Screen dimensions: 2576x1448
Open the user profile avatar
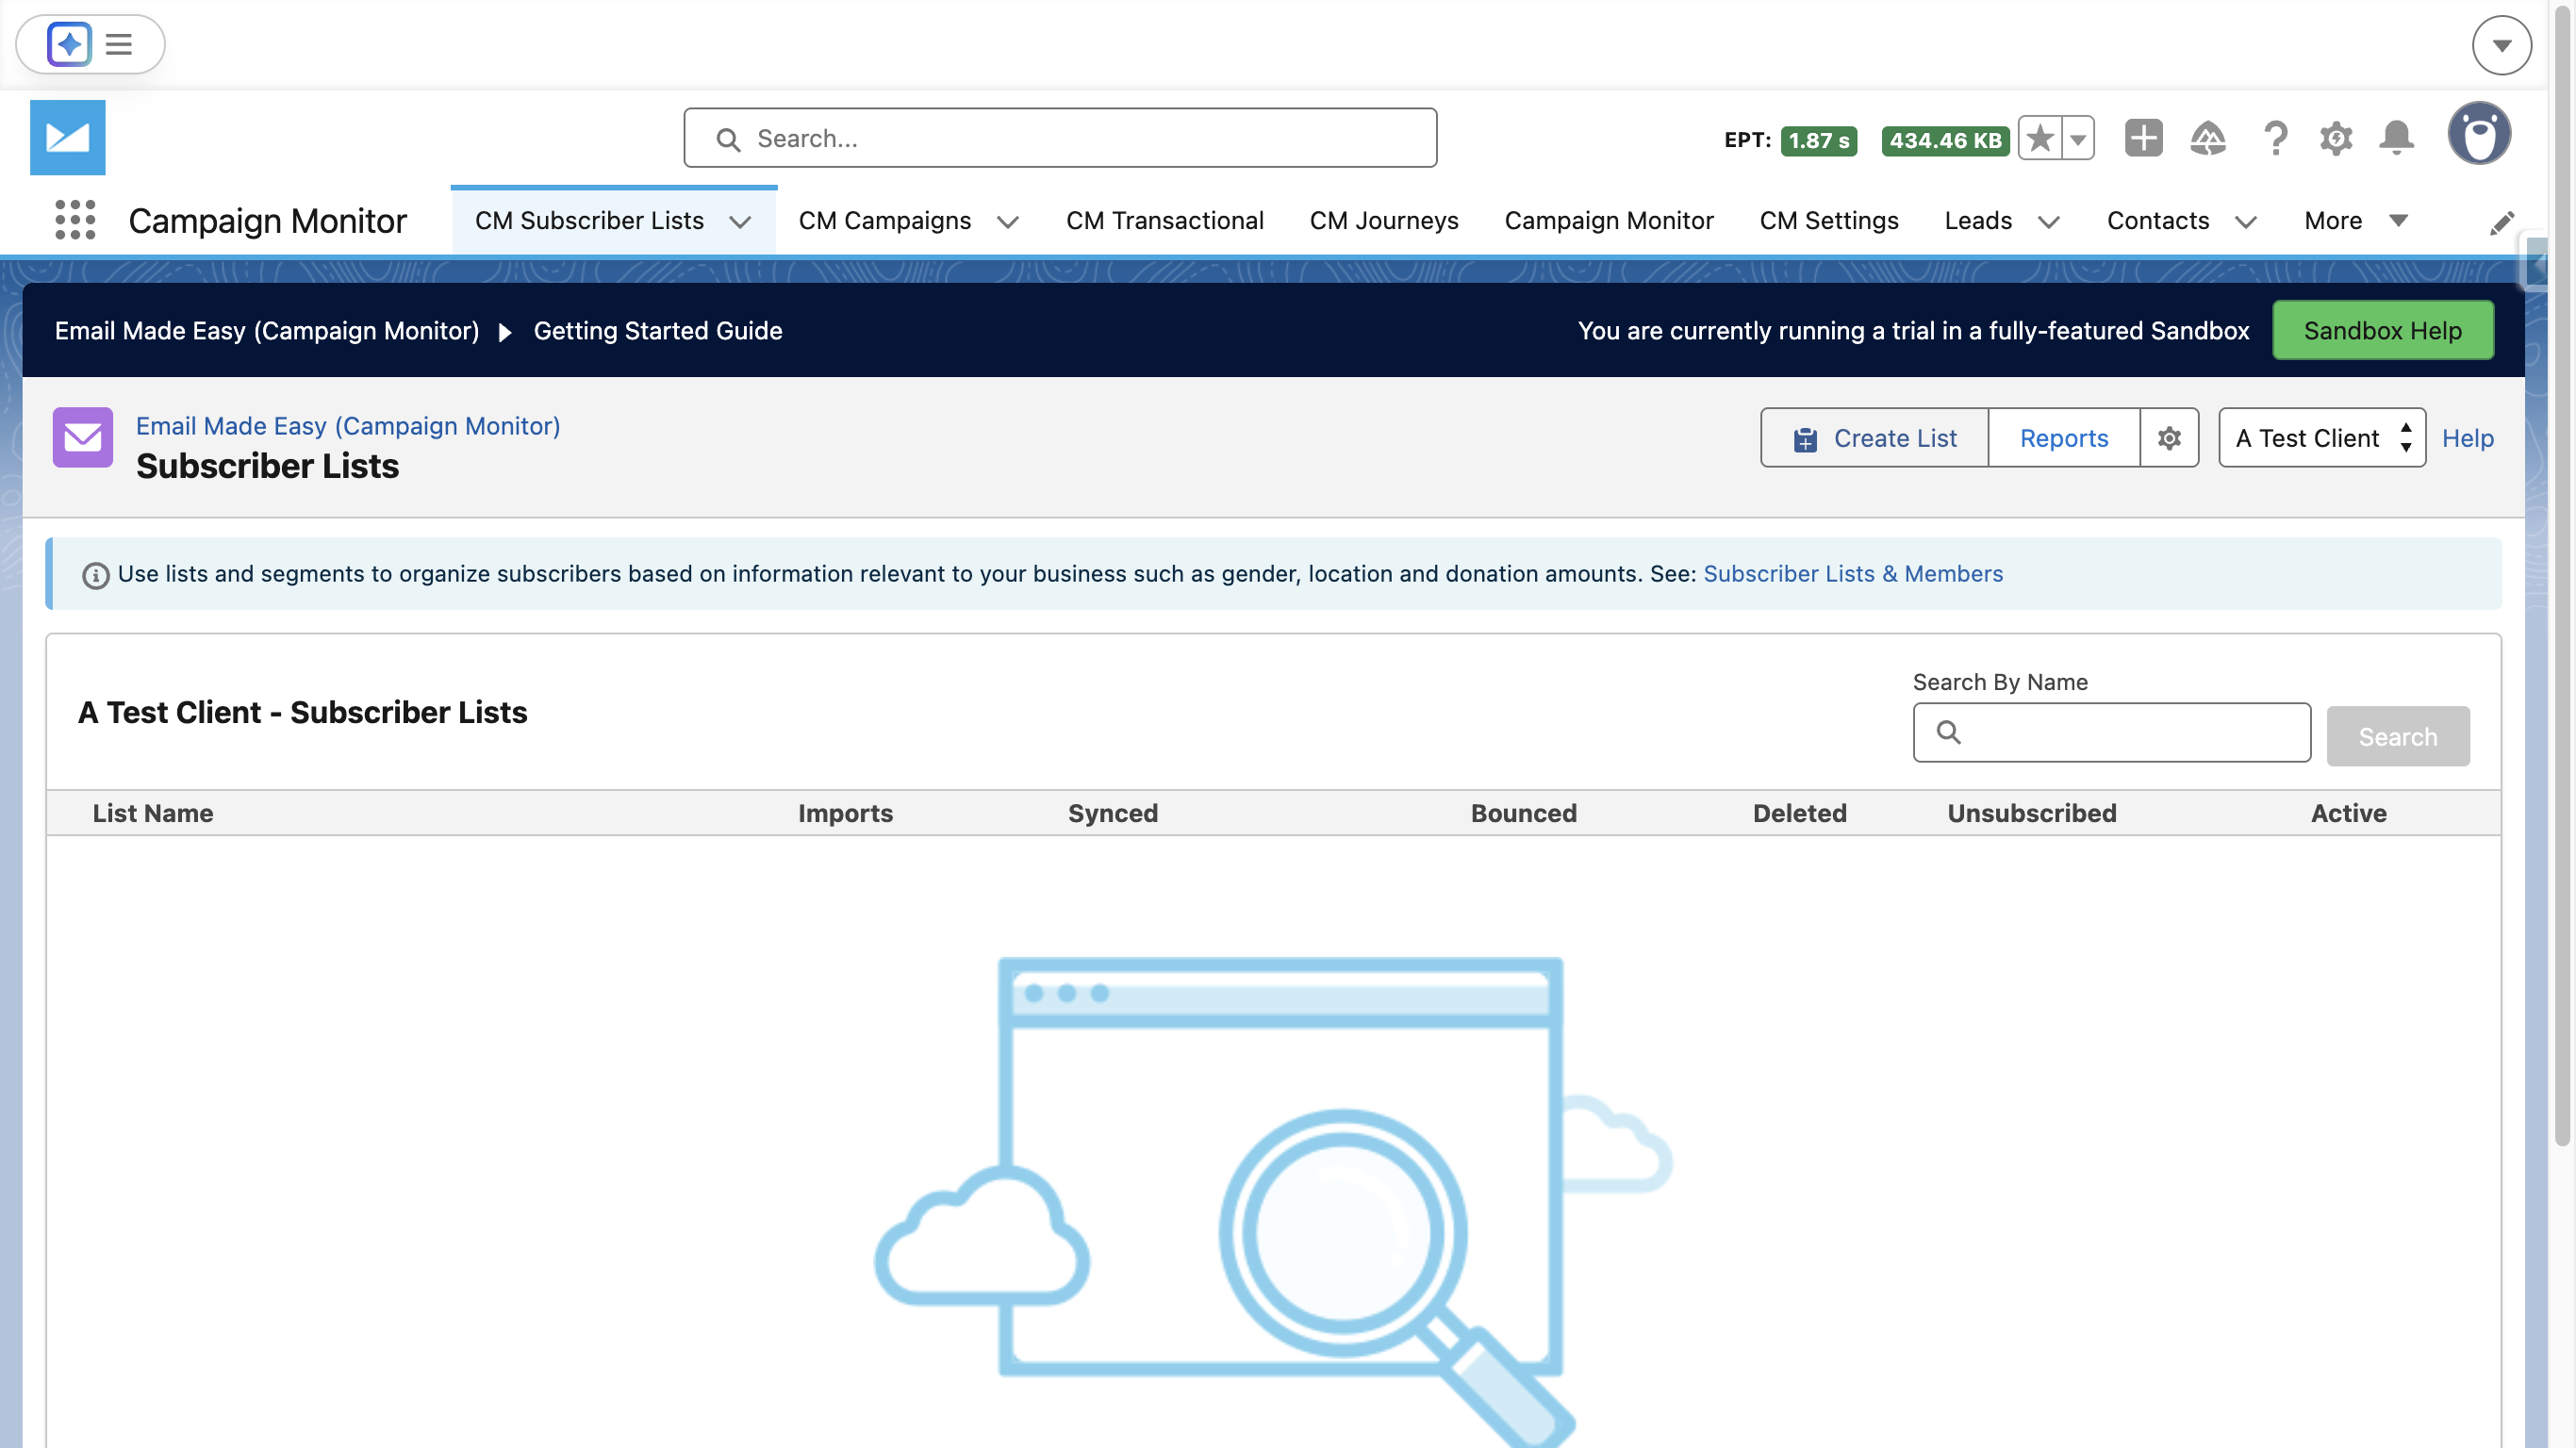point(2479,133)
